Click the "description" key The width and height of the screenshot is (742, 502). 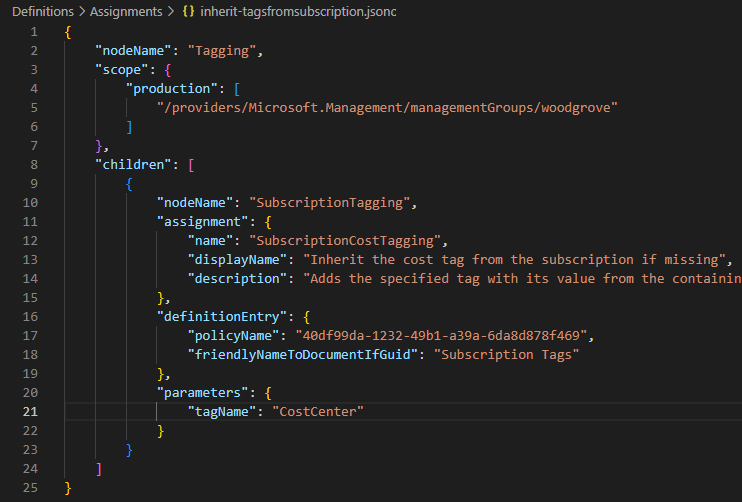tap(237, 278)
